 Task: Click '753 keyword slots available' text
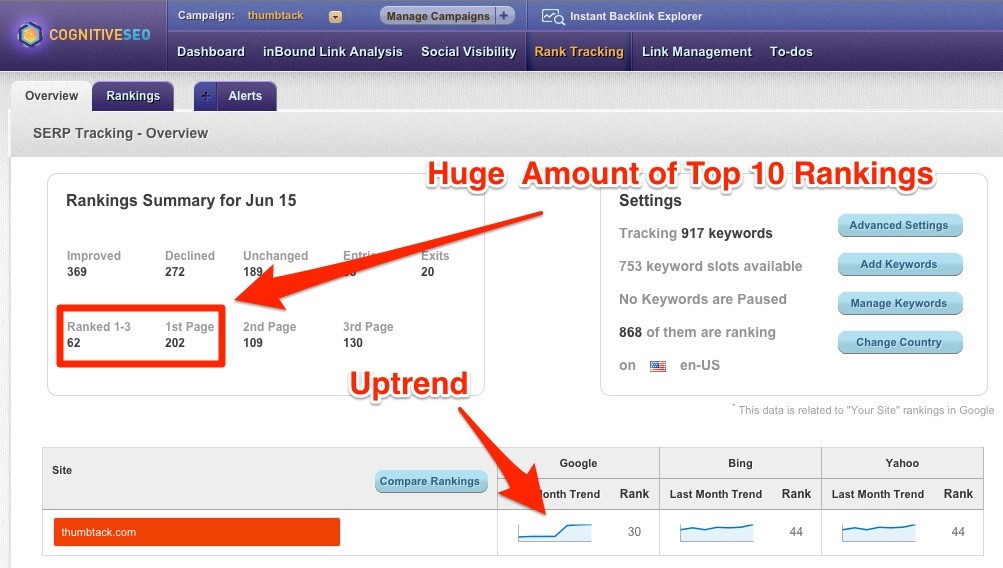pos(710,266)
